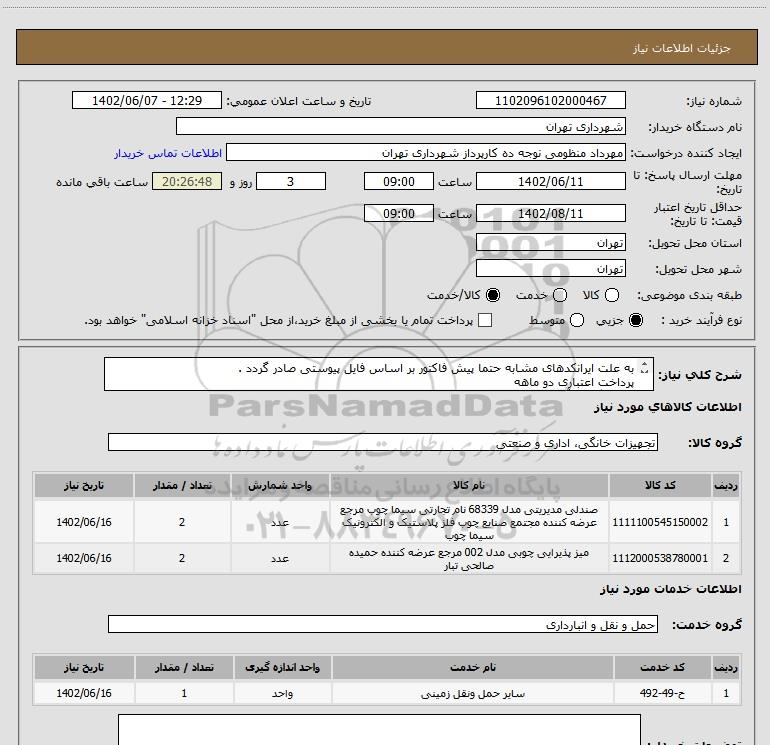This screenshot has width=770, height=745.
Task: Select the service name سایر حمل ونقل زمینی
Action: (x=473, y=693)
